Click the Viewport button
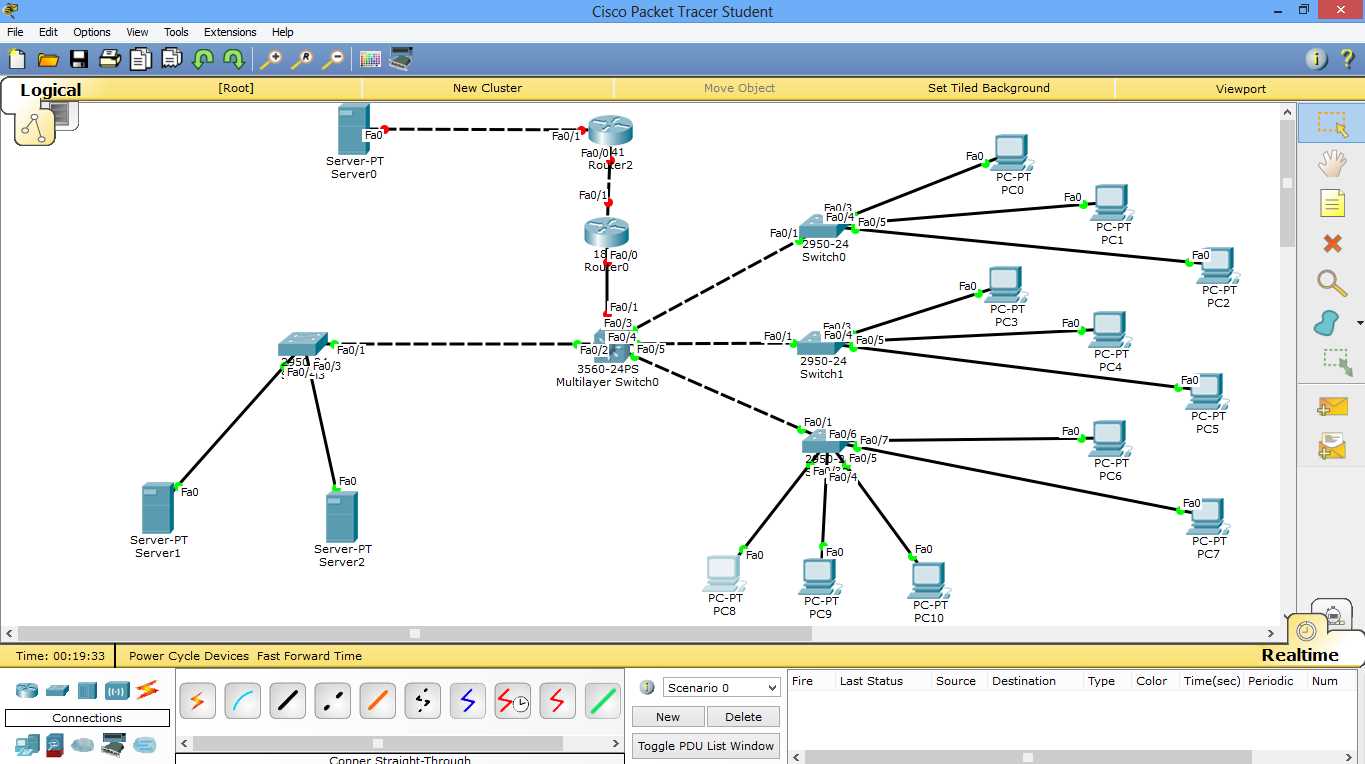Viewport: 1365px width, 764px height. [x=1241, y=88]
